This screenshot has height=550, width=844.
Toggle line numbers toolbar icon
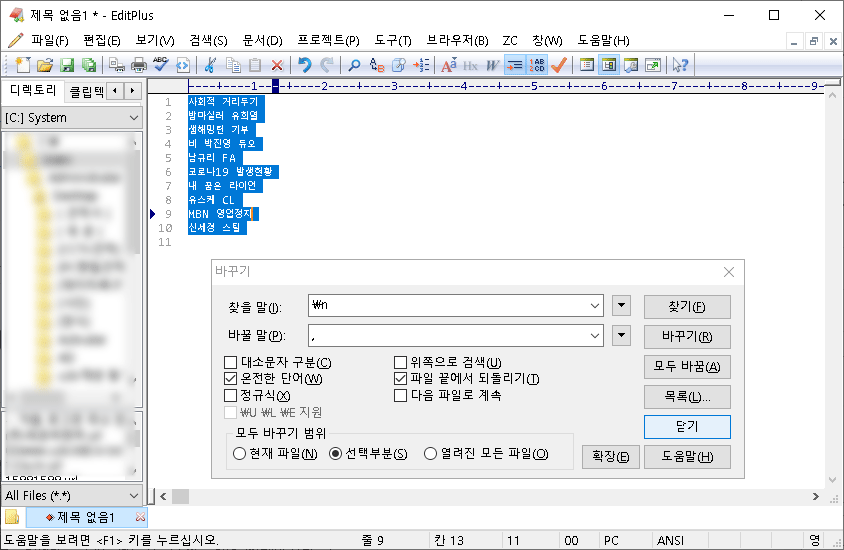(537, 65)
